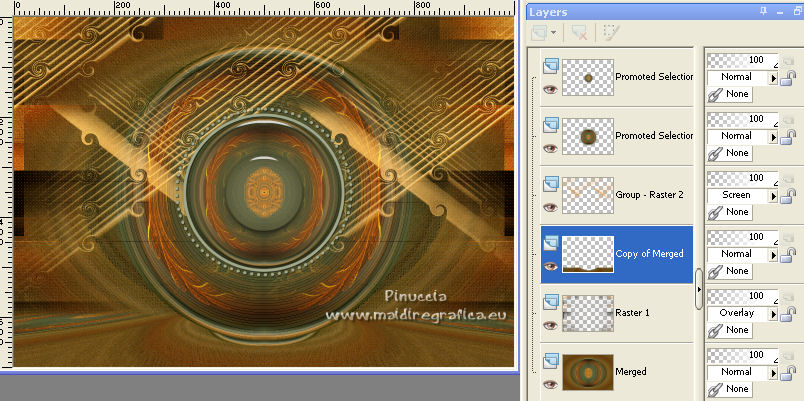
Task: Pin the Layers palette with pushpin icon
Action: (x=764, y=11)
